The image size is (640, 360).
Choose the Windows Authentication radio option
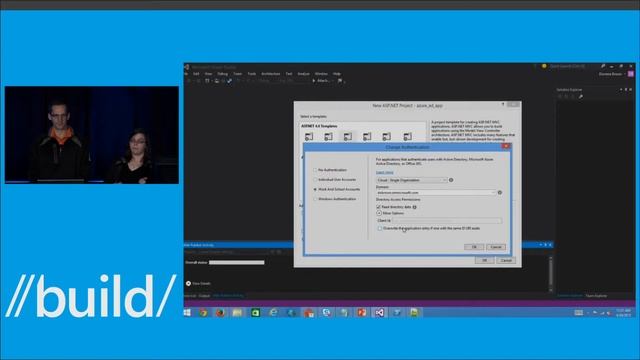click(315, 199)
